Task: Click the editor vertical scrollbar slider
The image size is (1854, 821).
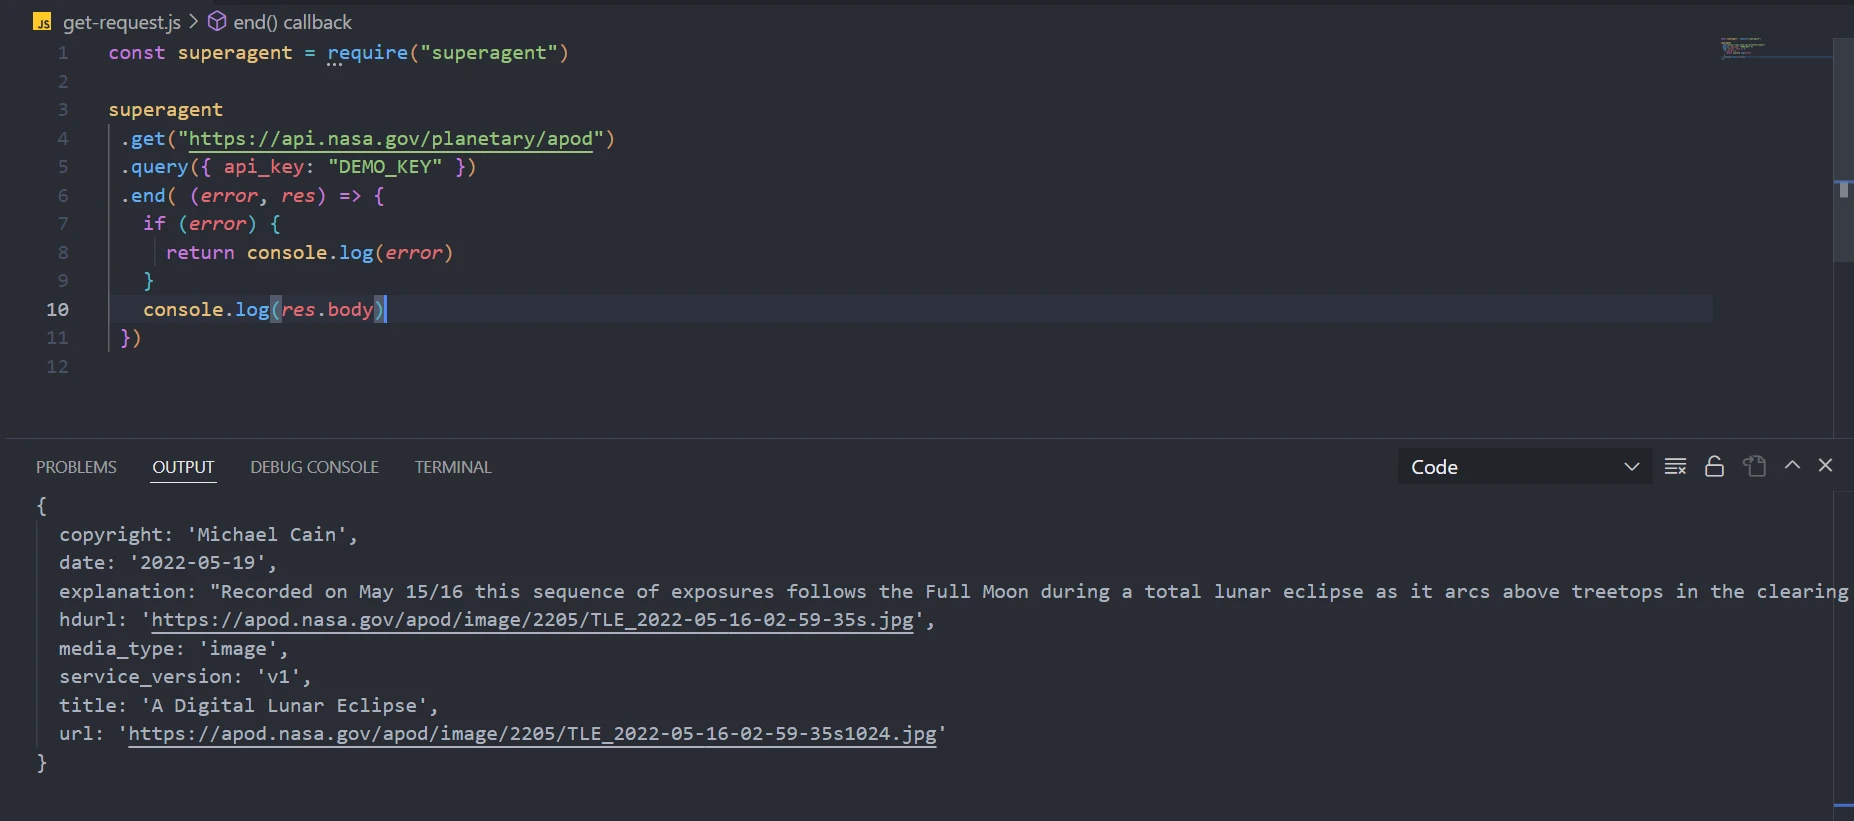Action: (x=1843, y=150)
